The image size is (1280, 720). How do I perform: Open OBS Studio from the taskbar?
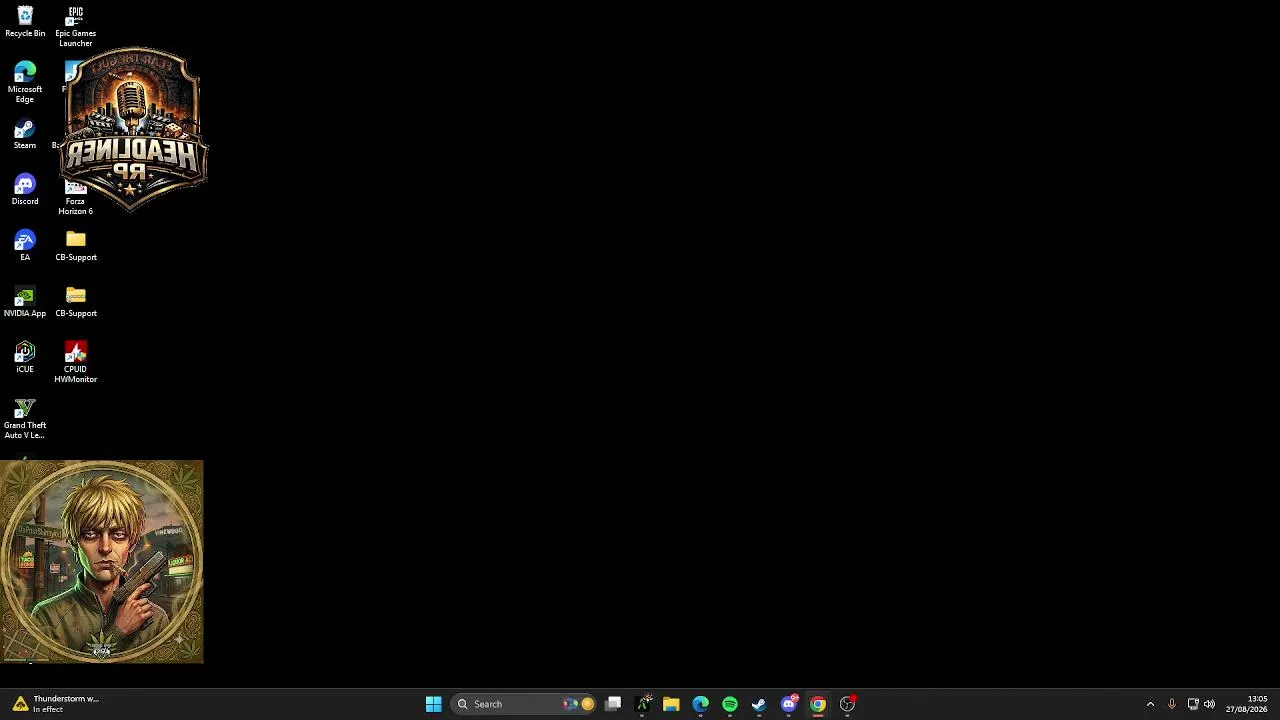[x=847, y=704]
